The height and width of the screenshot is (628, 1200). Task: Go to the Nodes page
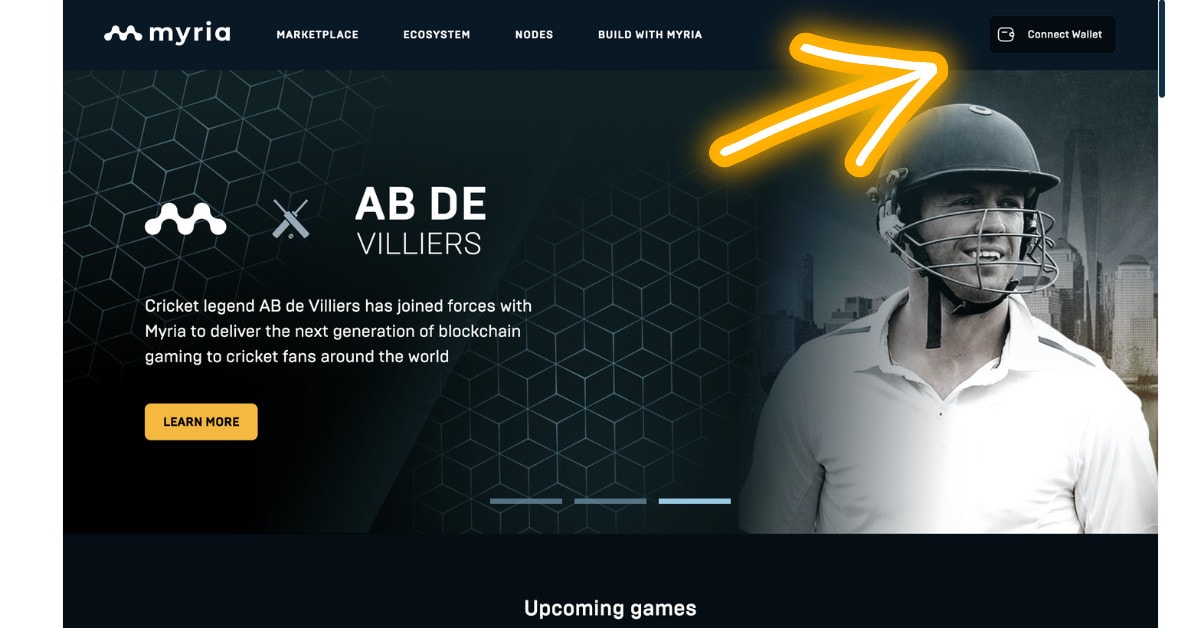[534, 35]
